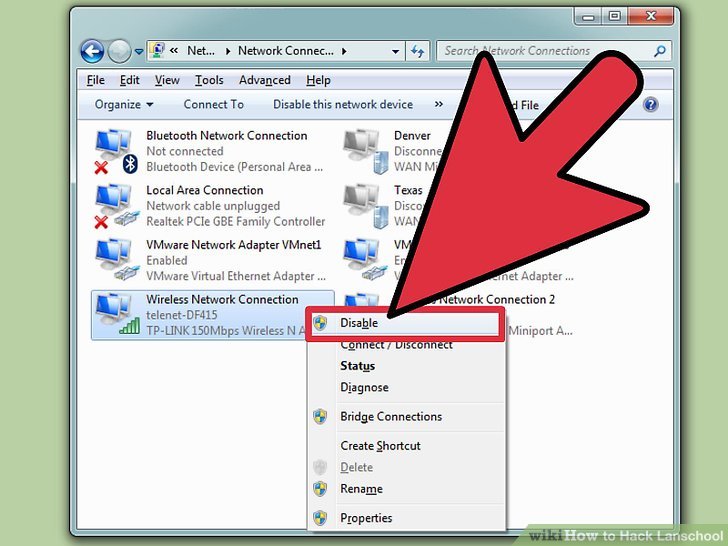Open the Edit menu
Screen dimensions: 728x546
point(130,80)
